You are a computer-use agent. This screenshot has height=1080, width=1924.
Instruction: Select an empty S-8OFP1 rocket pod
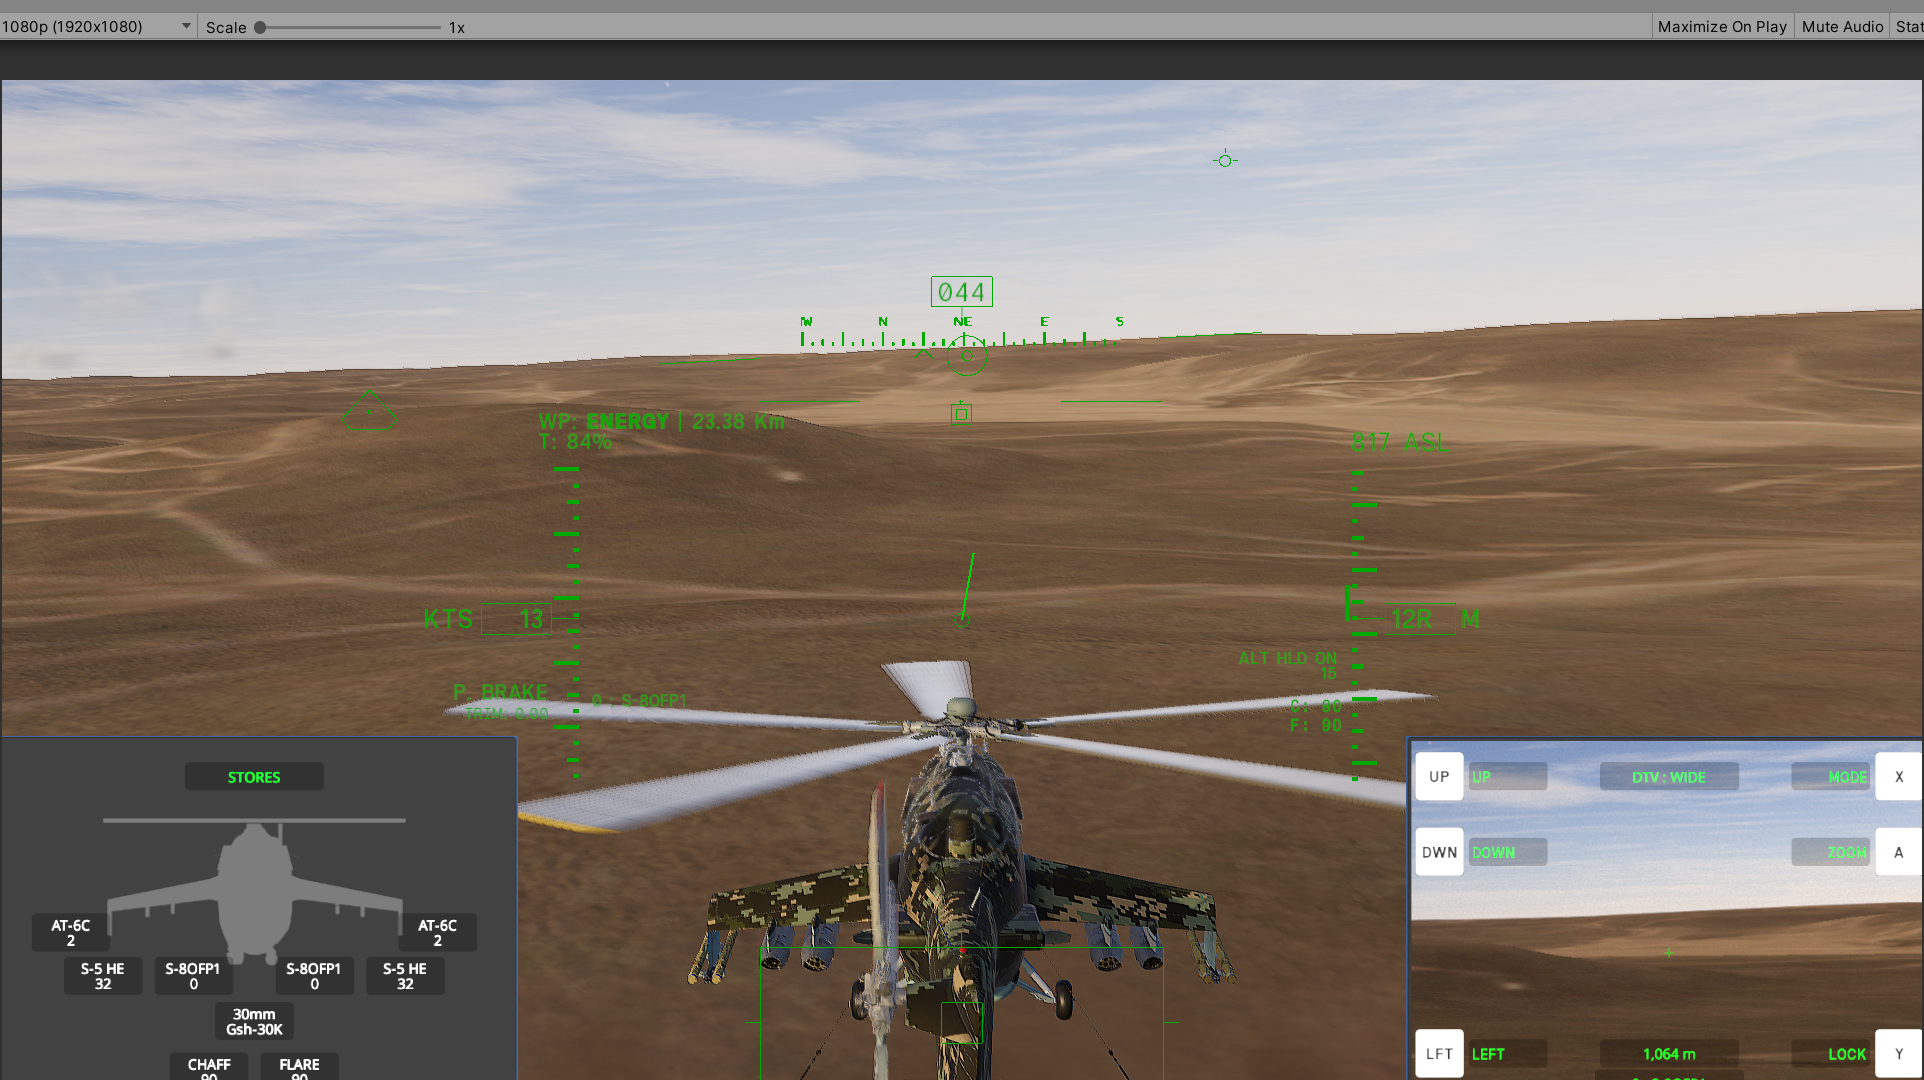193,975
